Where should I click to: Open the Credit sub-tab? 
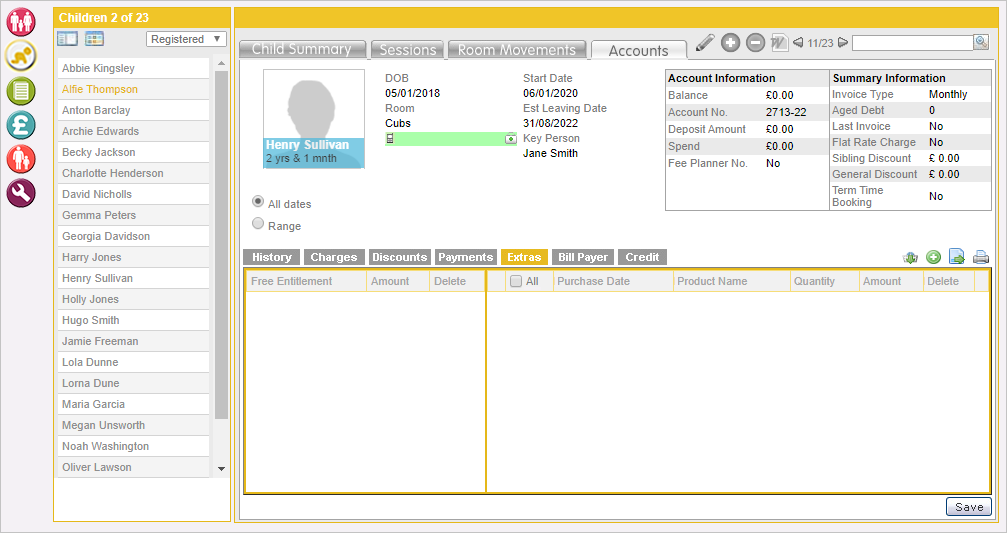[x=642, y=257]
